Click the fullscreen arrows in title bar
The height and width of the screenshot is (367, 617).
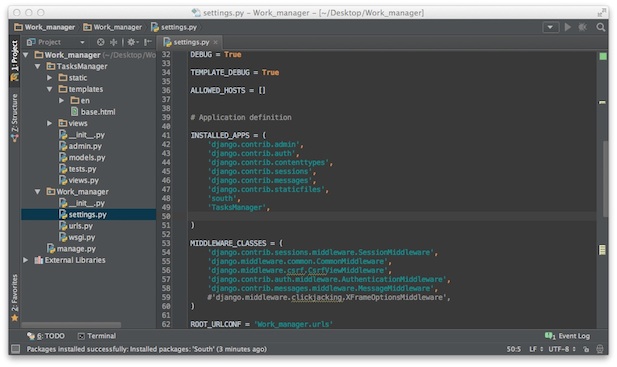coord(601,12)
